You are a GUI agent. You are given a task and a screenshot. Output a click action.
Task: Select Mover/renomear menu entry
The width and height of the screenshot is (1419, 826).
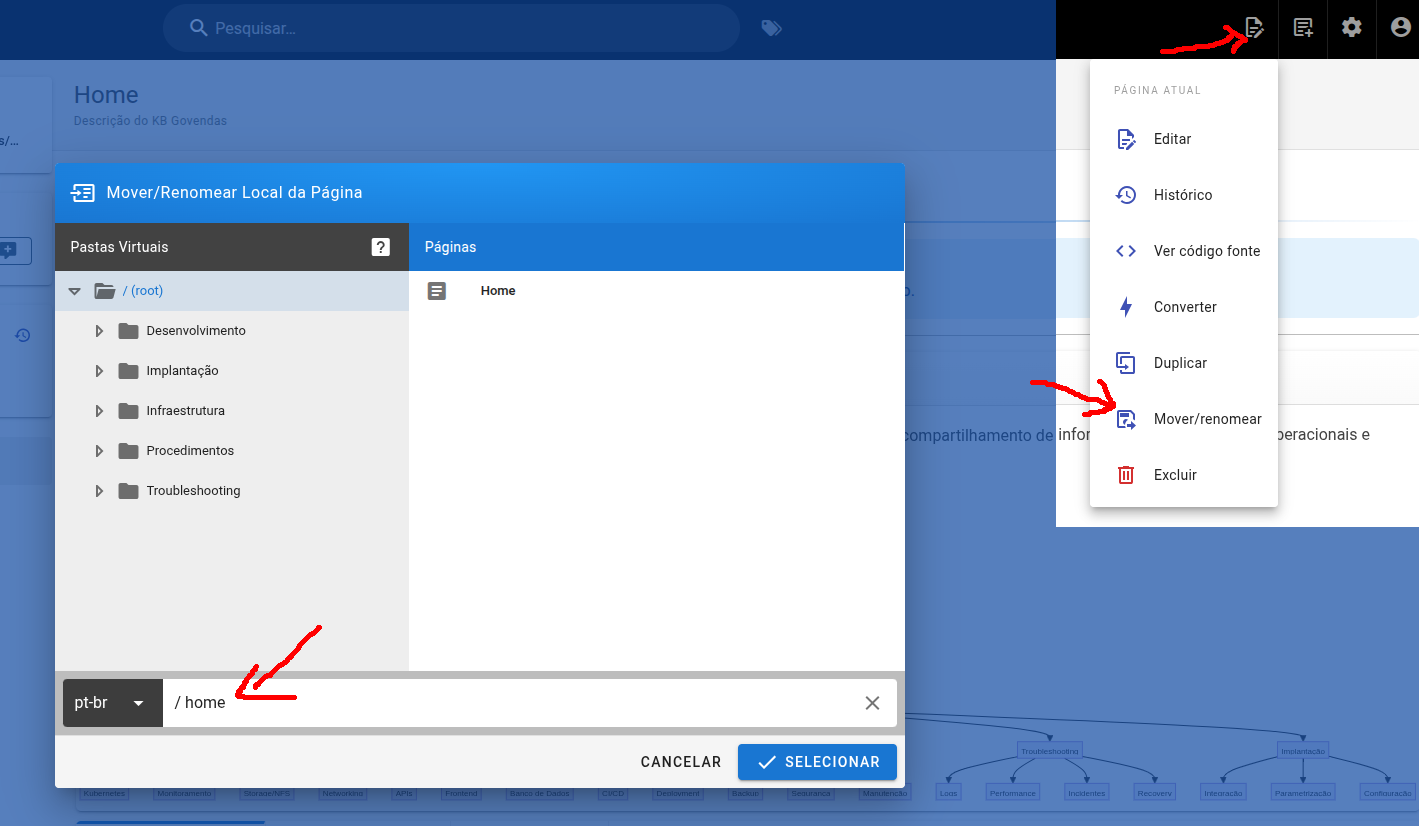pyautogui.click(x=1207, y=419)
